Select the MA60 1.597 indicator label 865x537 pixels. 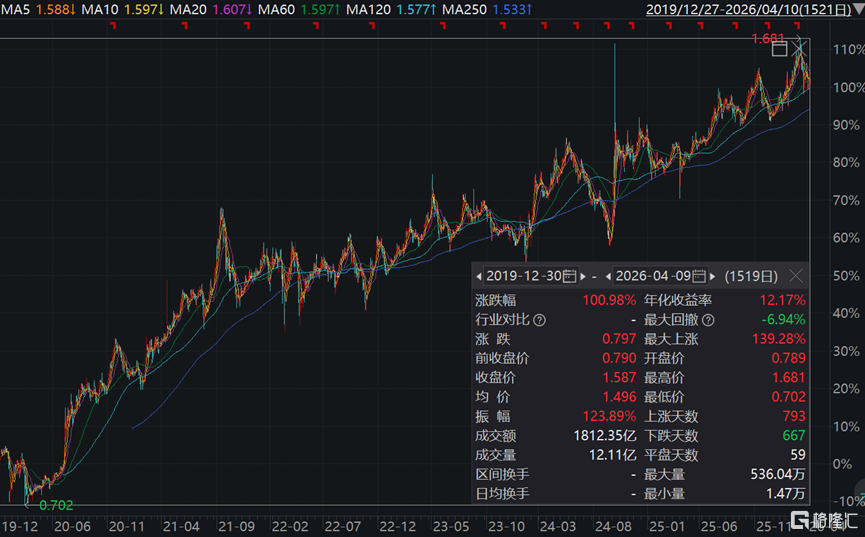point(299,9)
